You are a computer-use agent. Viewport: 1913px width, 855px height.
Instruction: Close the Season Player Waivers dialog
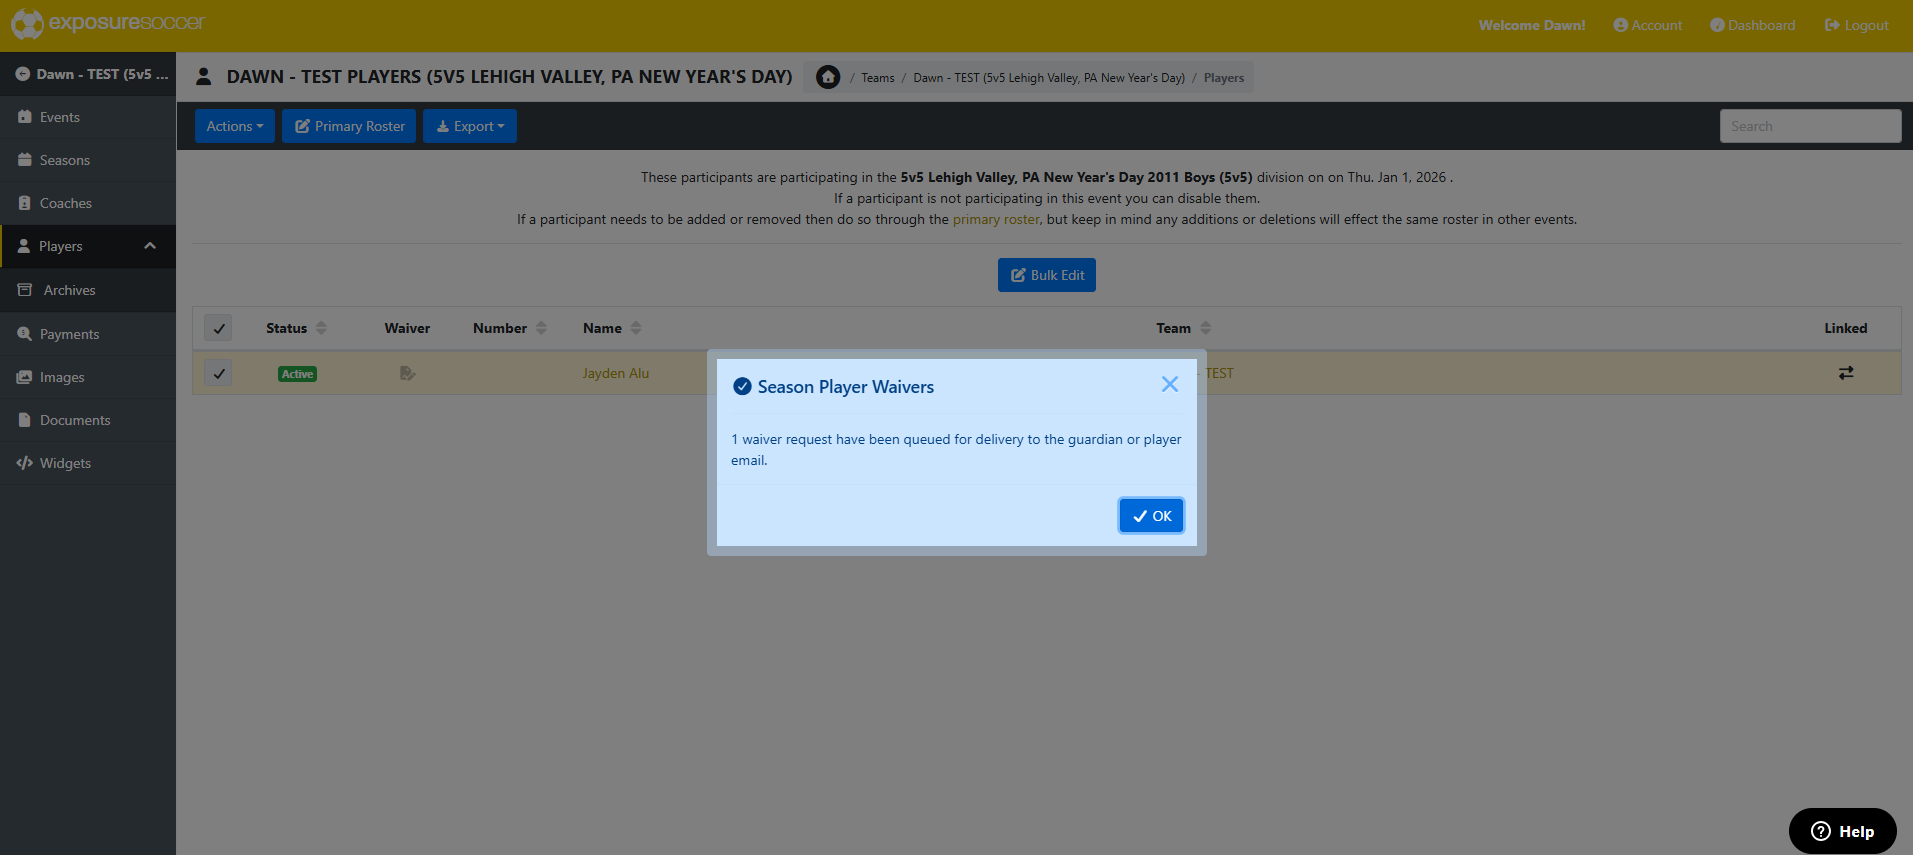(1170, 384)
